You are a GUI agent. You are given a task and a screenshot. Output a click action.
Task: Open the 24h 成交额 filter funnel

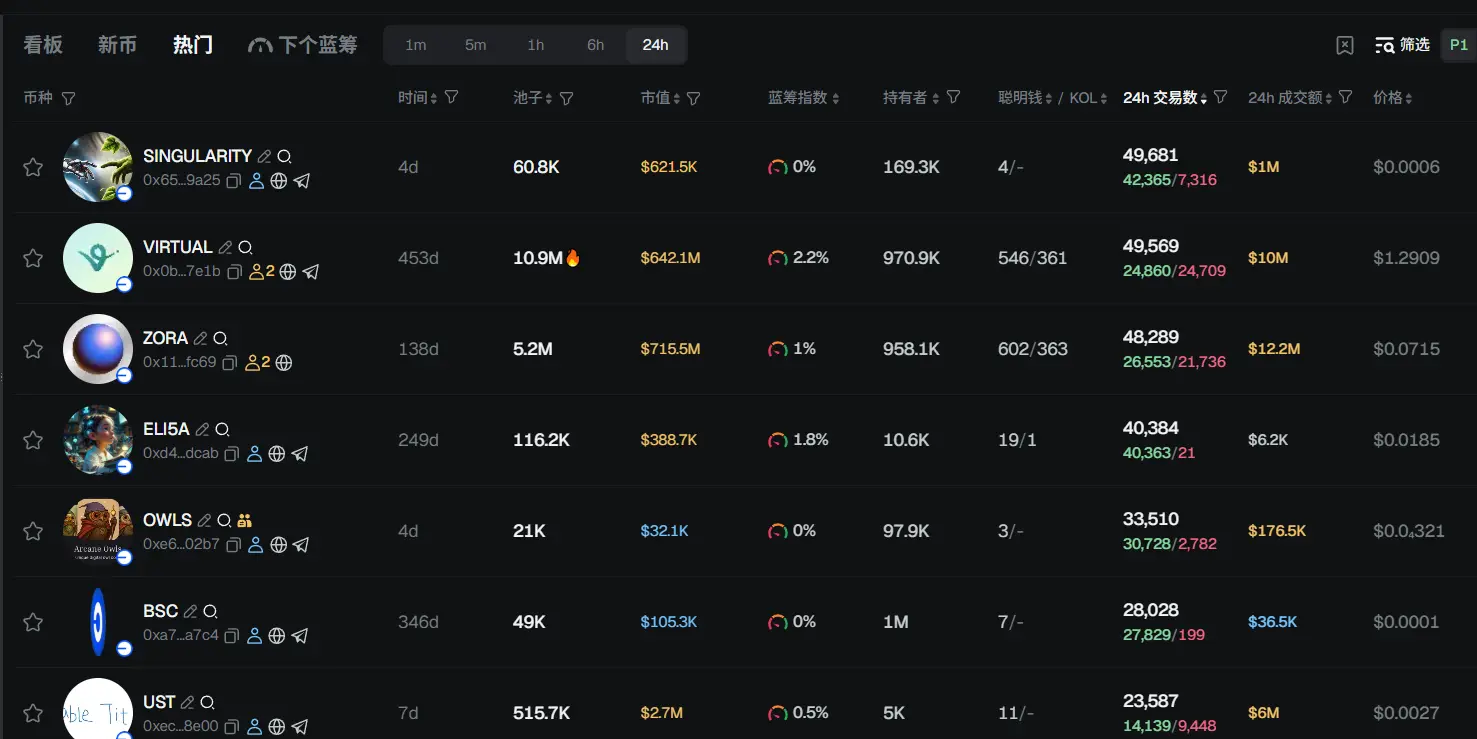[1346, 98]
